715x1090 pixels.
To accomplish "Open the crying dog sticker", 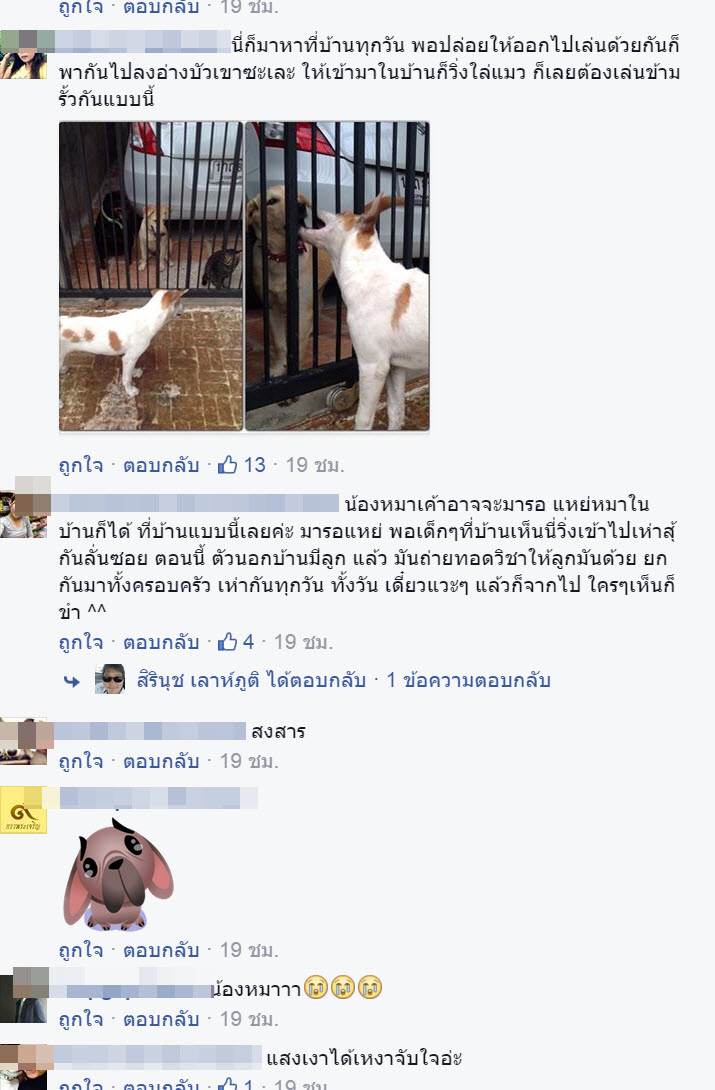I will [119, 875].
